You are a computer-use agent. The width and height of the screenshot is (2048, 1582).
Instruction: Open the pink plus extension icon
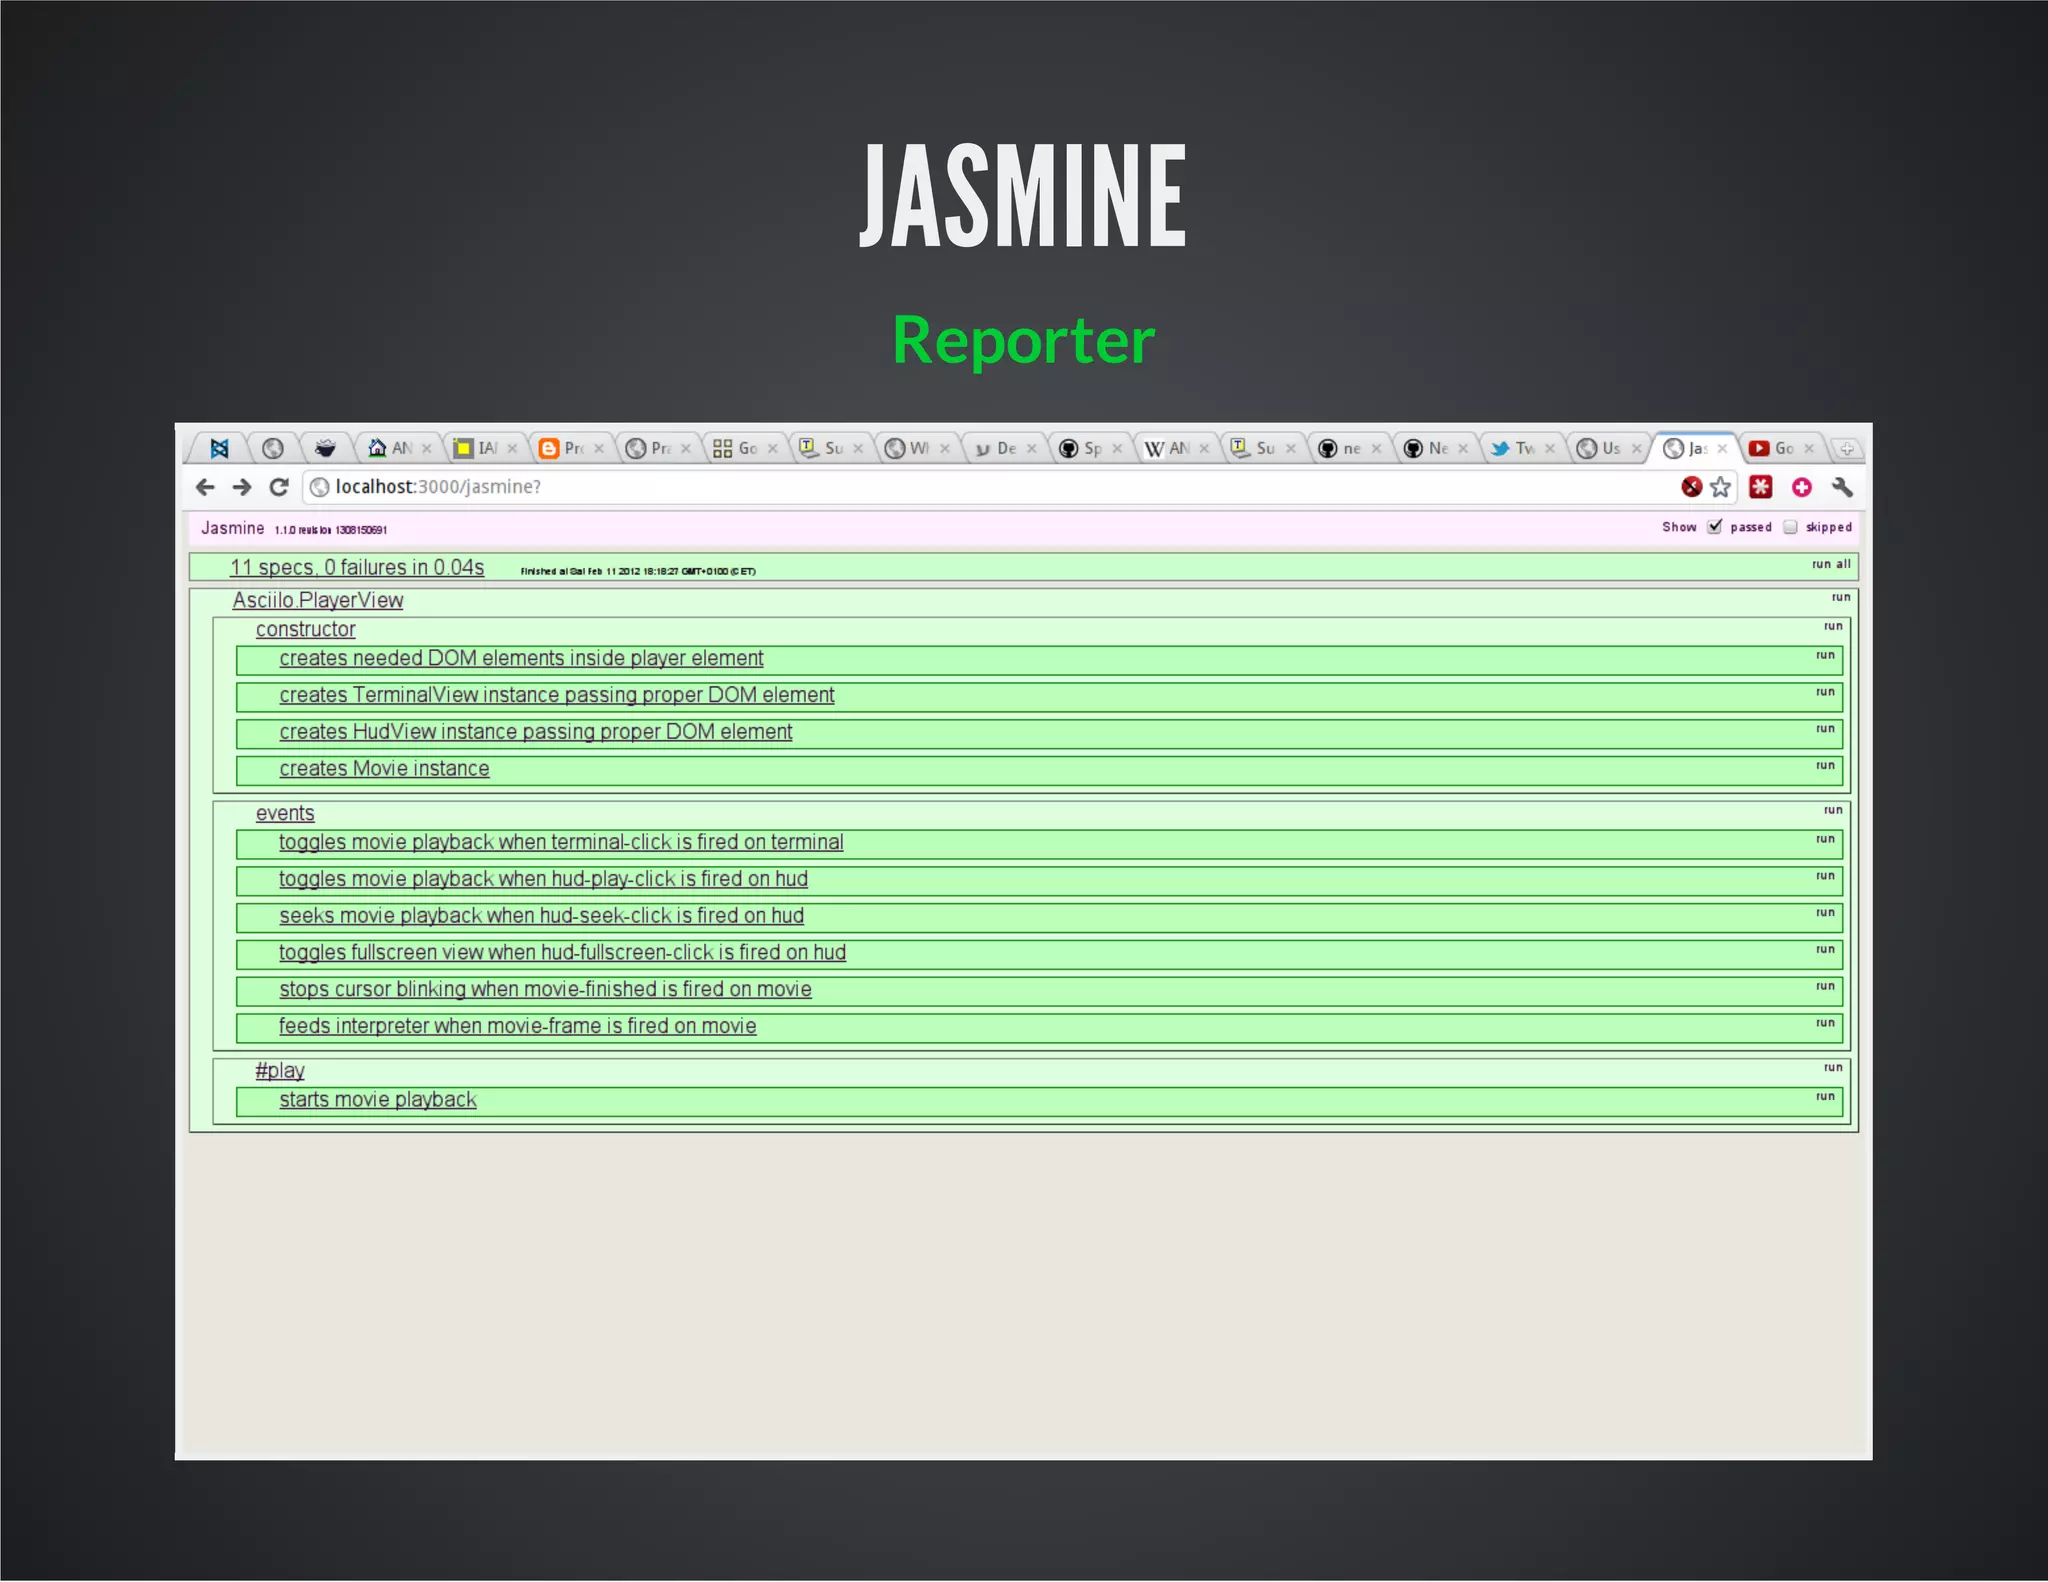pyautogui.click(x=1802, y=487)
